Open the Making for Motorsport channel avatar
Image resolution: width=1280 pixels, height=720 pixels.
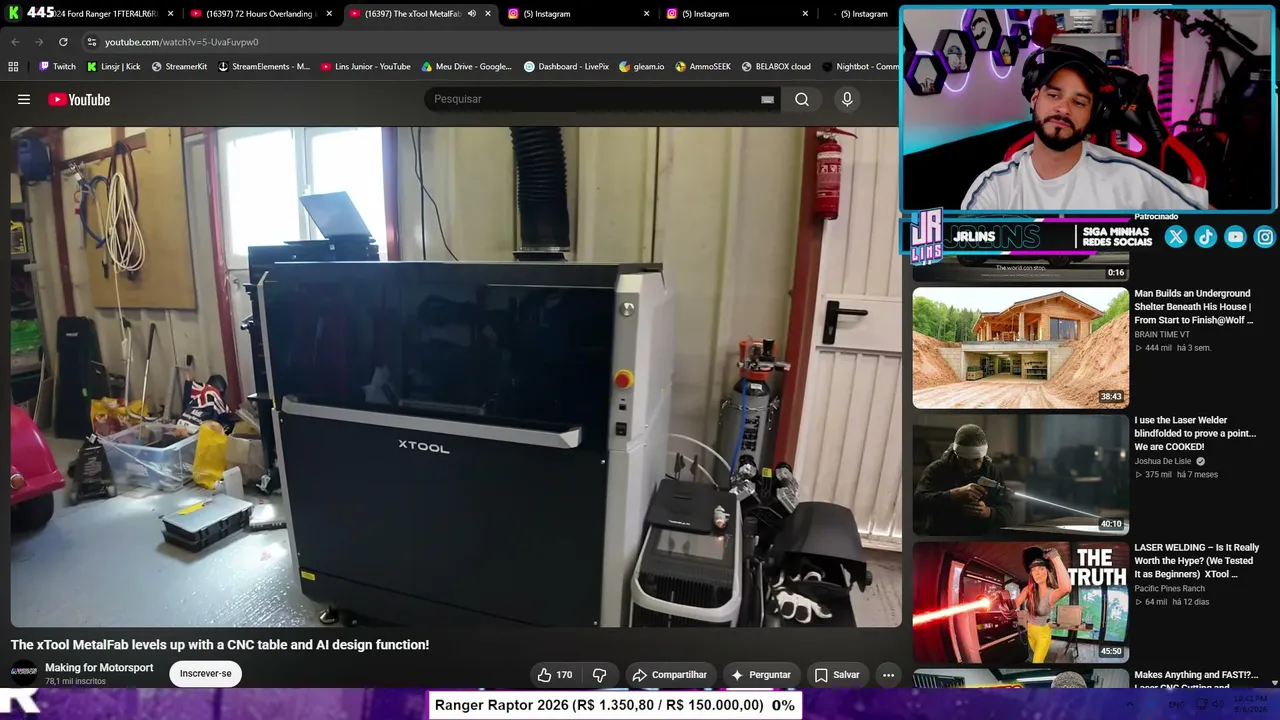(24, 672)
